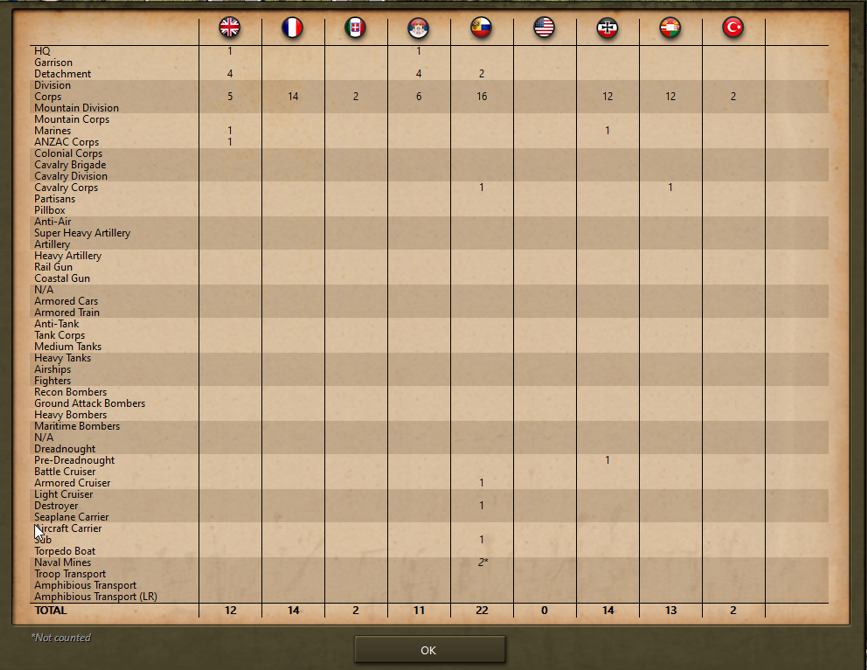Viewport: 867px width, 670px height.
Task: Click the Serbia Corps value 6
Action: tap(419, 96)
